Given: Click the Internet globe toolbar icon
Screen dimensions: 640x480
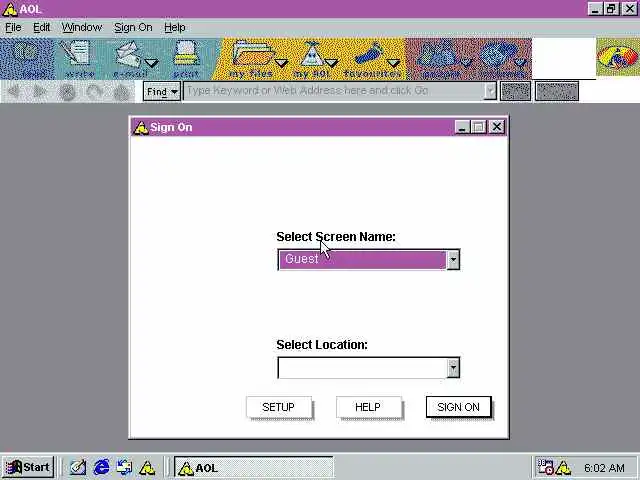Looking at the screenshot, I should coord(496,55).
